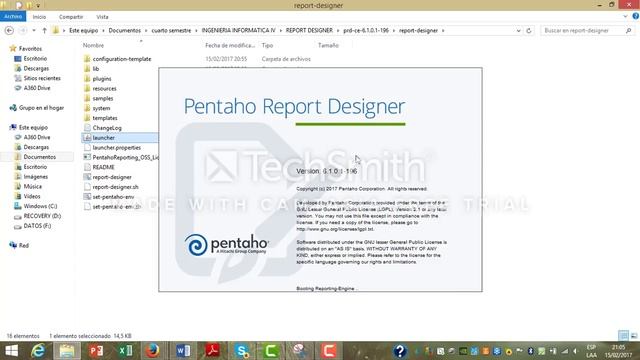The image size is (640, 360).
Task: Launch Firefox from the taskbar
Action: pos(153,351)
